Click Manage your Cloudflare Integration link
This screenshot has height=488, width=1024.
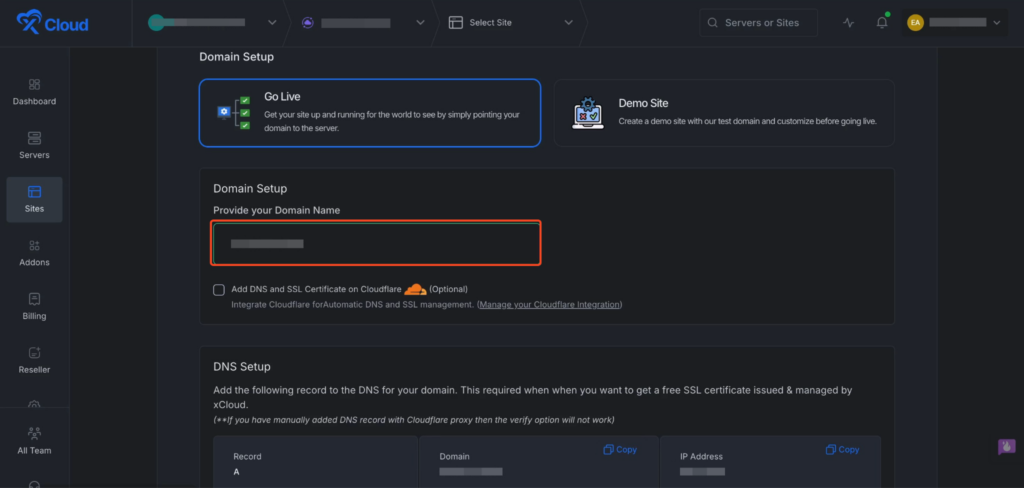549,304
